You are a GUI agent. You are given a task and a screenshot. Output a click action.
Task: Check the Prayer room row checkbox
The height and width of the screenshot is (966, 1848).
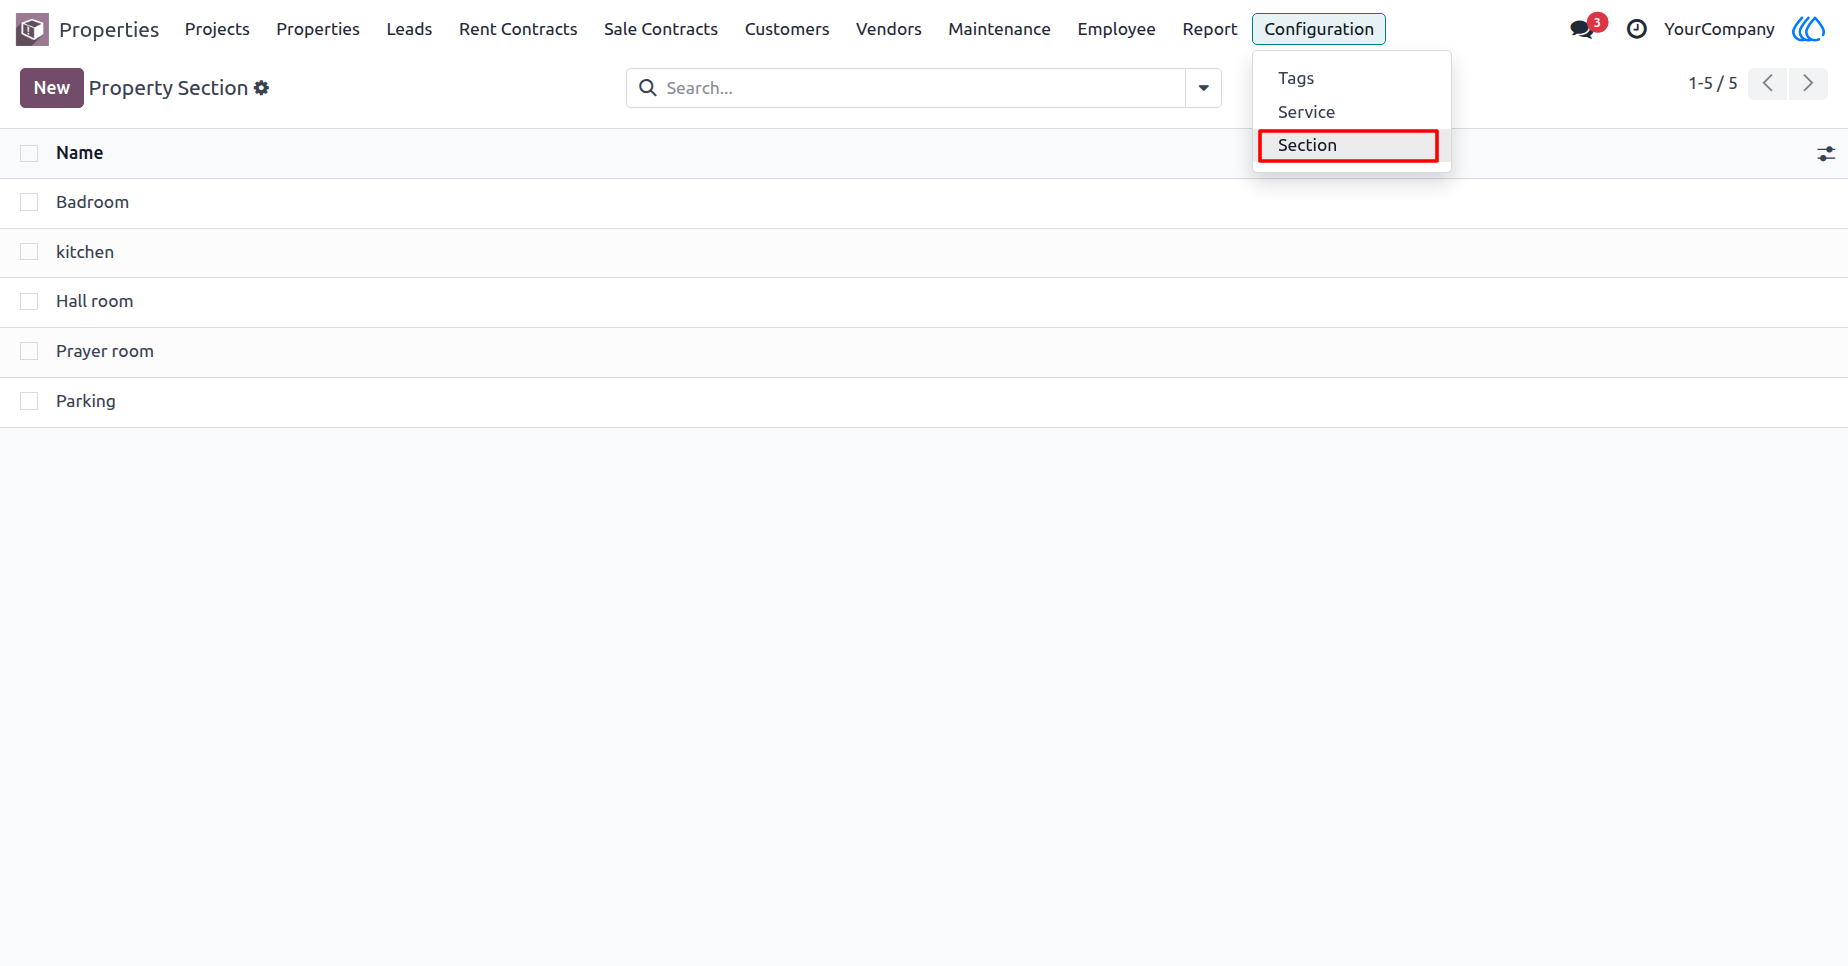(29, 351)
